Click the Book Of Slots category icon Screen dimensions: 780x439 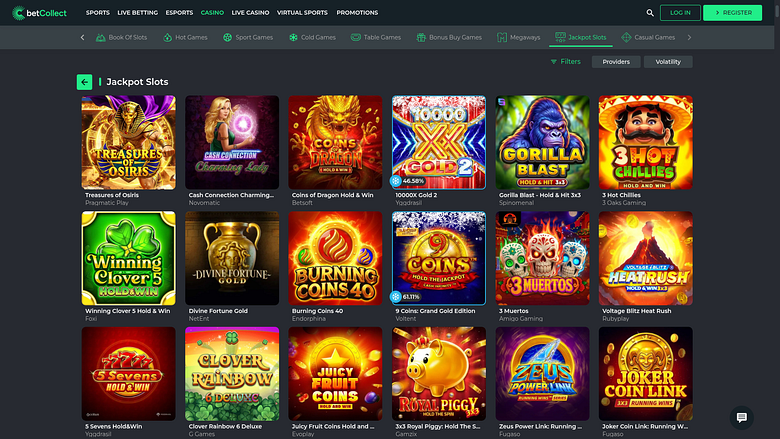point(100,37)
